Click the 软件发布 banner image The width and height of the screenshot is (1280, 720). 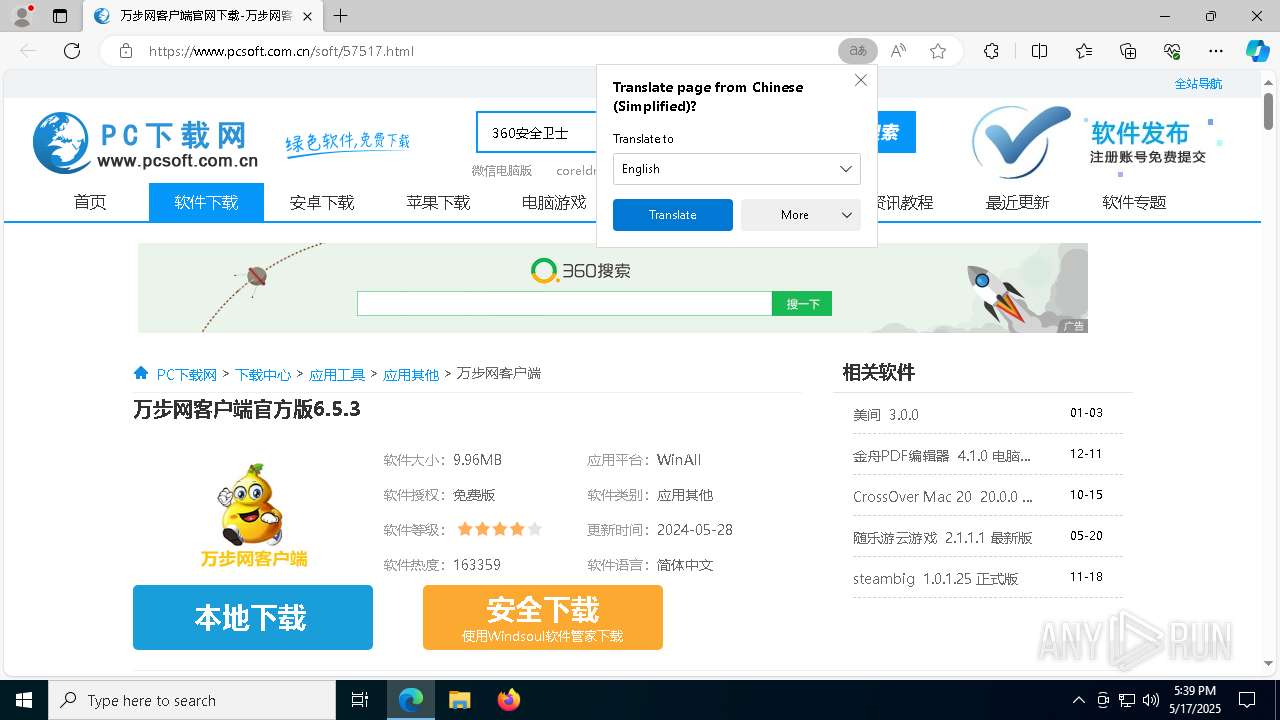[x=1096, y=142]
